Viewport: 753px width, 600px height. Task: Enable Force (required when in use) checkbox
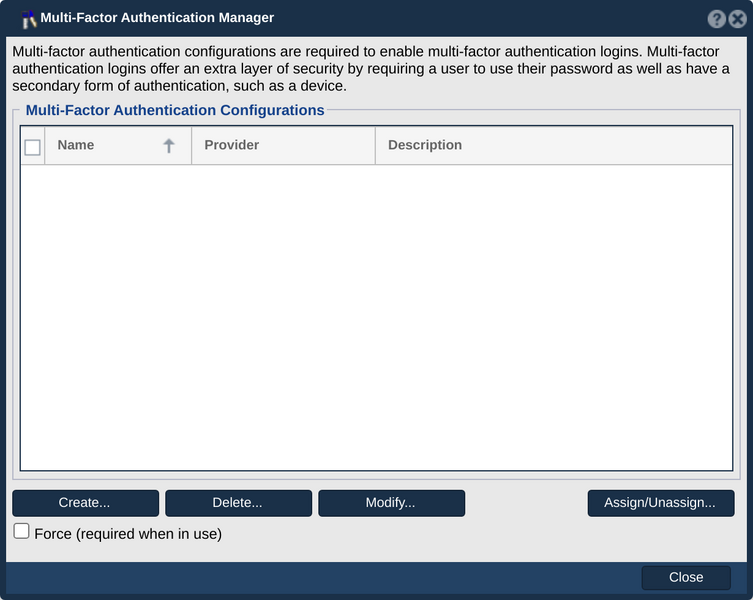pyautogui.click(x=21, y=531)
